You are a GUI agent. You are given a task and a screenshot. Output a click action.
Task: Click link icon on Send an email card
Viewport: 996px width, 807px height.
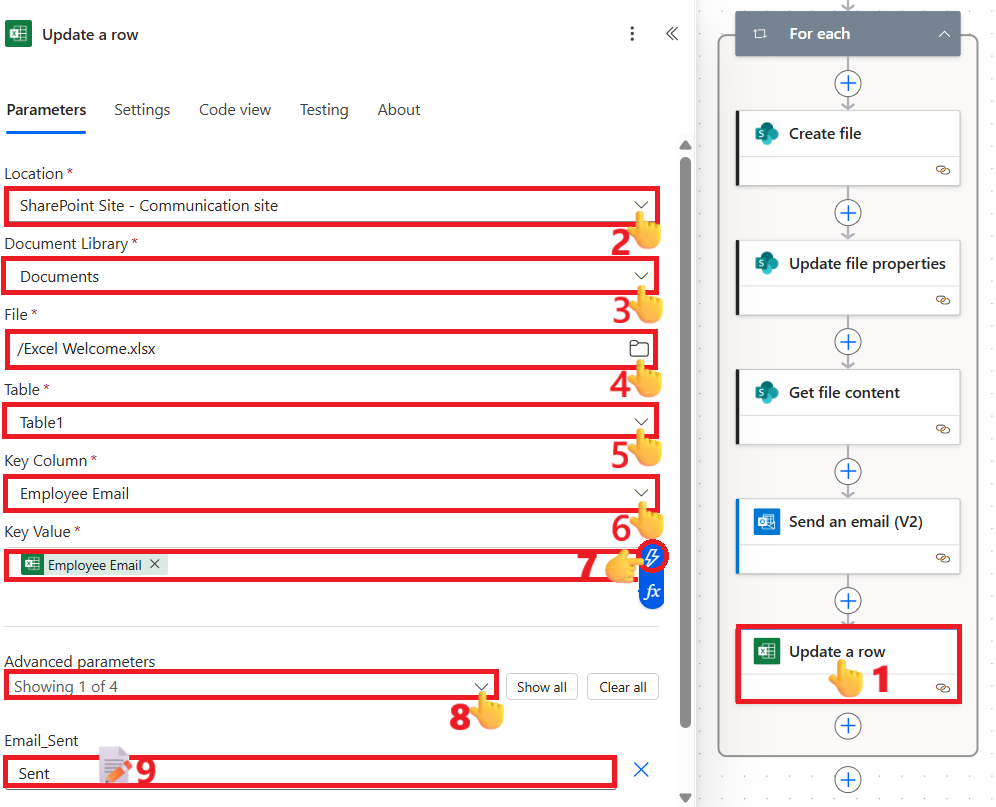point(942,558)
